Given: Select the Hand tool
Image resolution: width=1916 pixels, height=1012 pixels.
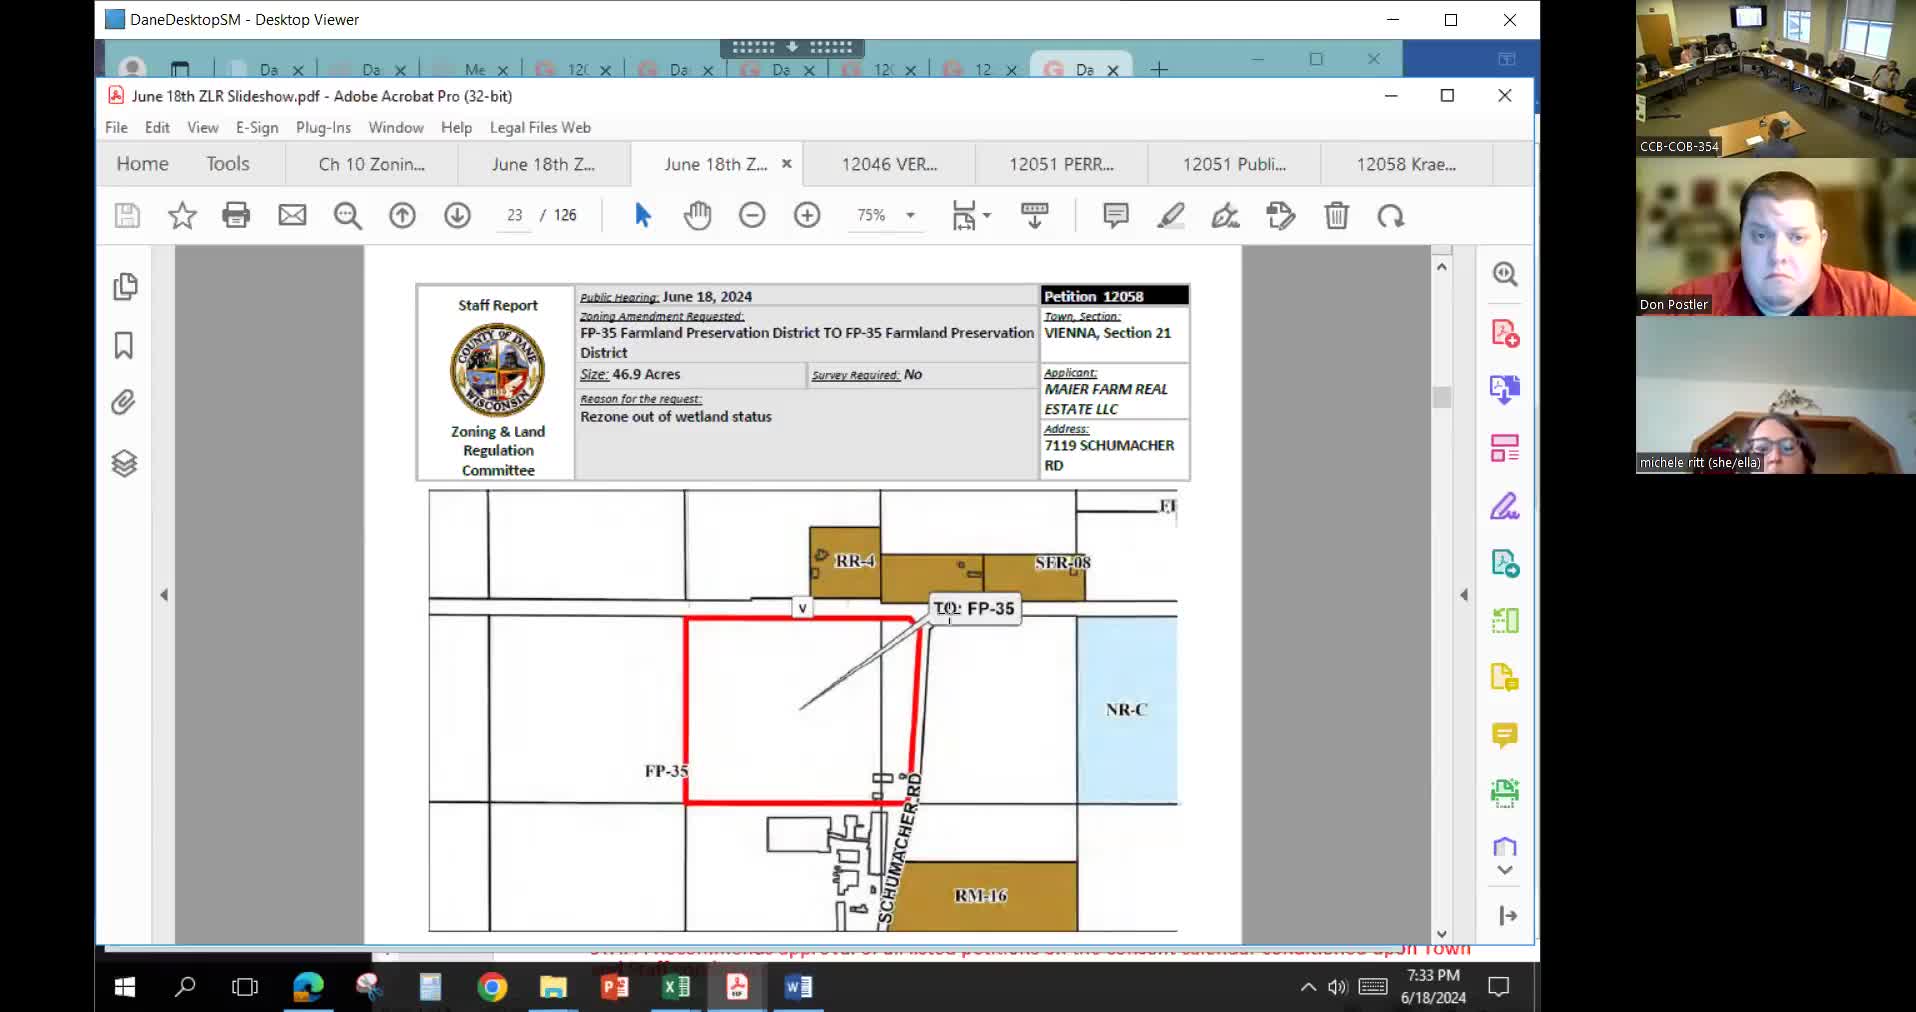Looking at the screenshot, I should (697, 215).
